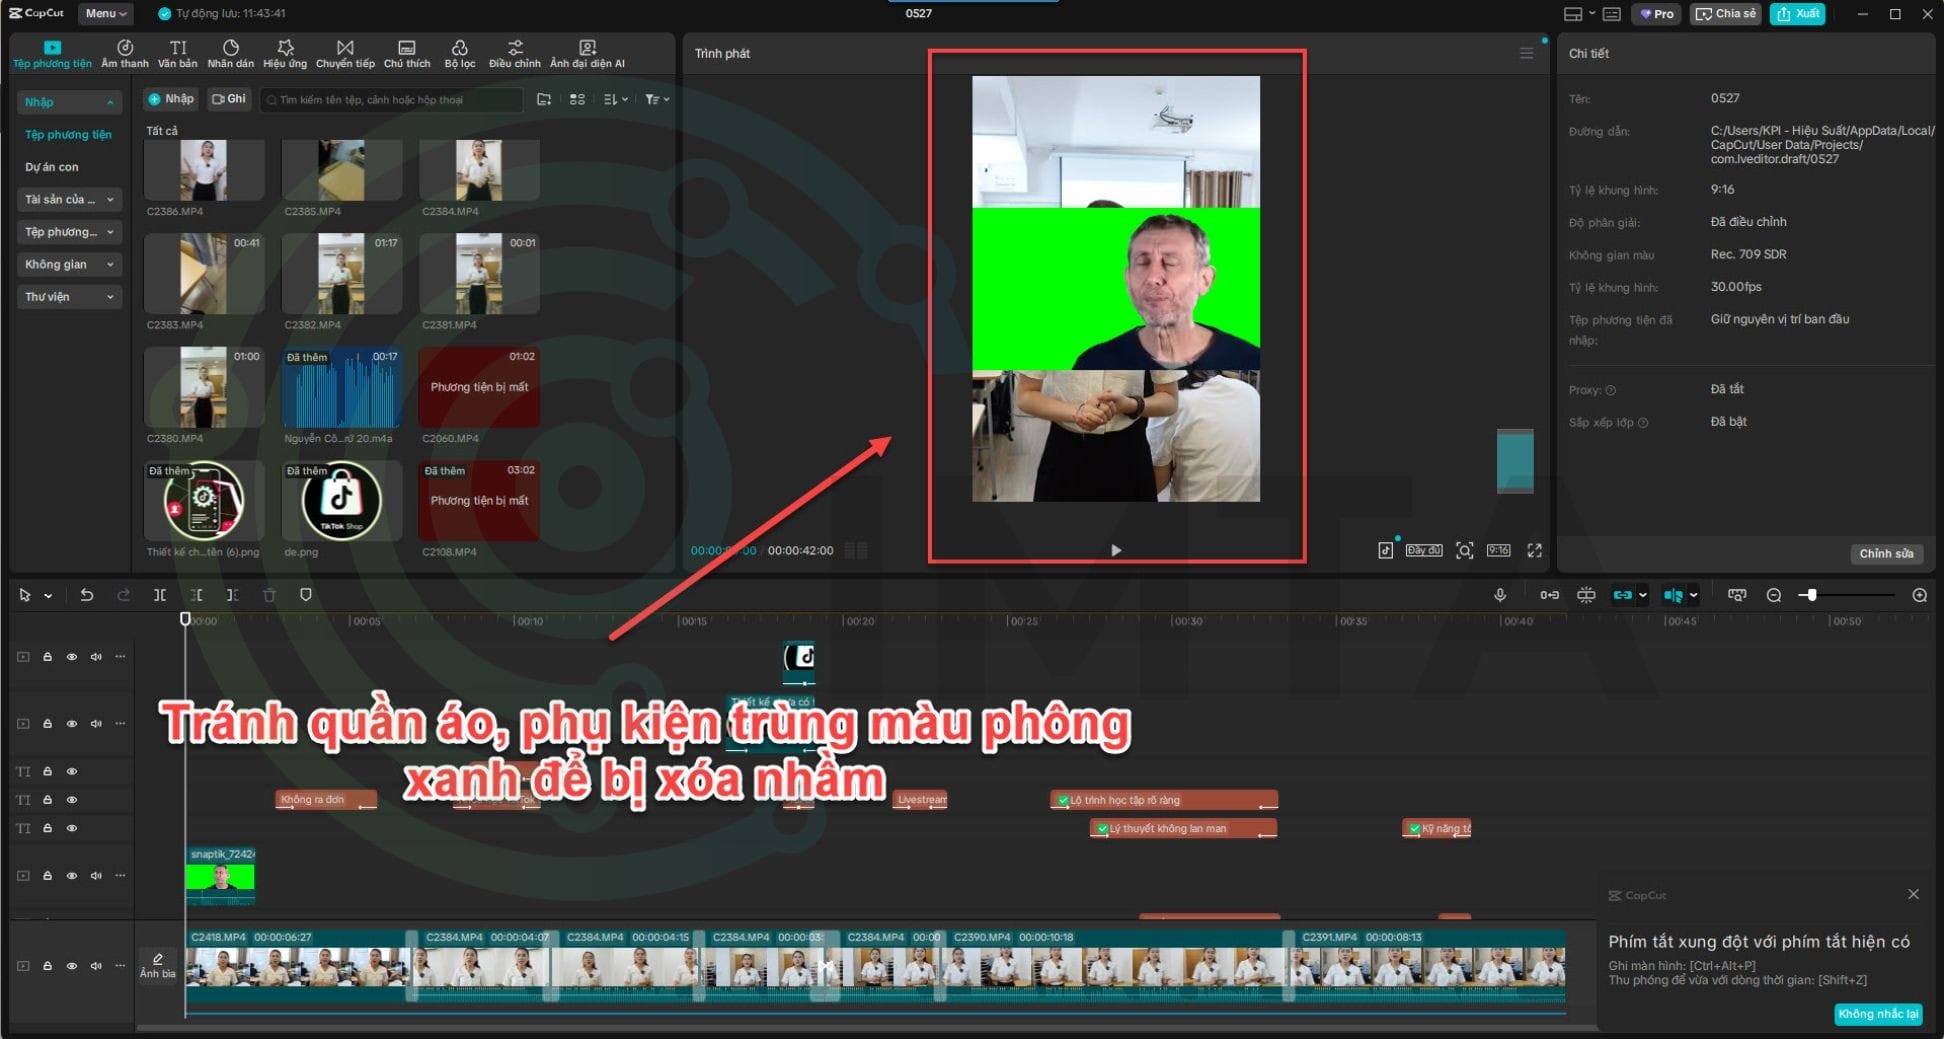Mute the main video track audio
Viewport: 1944px width, 1039px height.
(x=96, y=966)
